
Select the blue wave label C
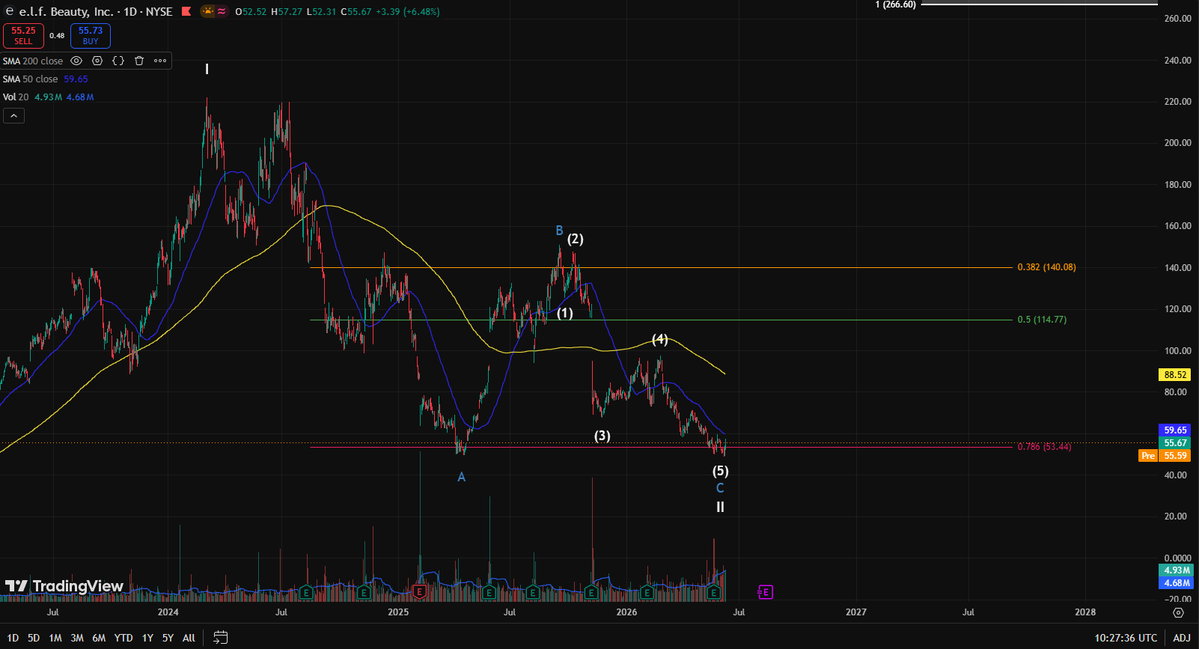[720, 488]
